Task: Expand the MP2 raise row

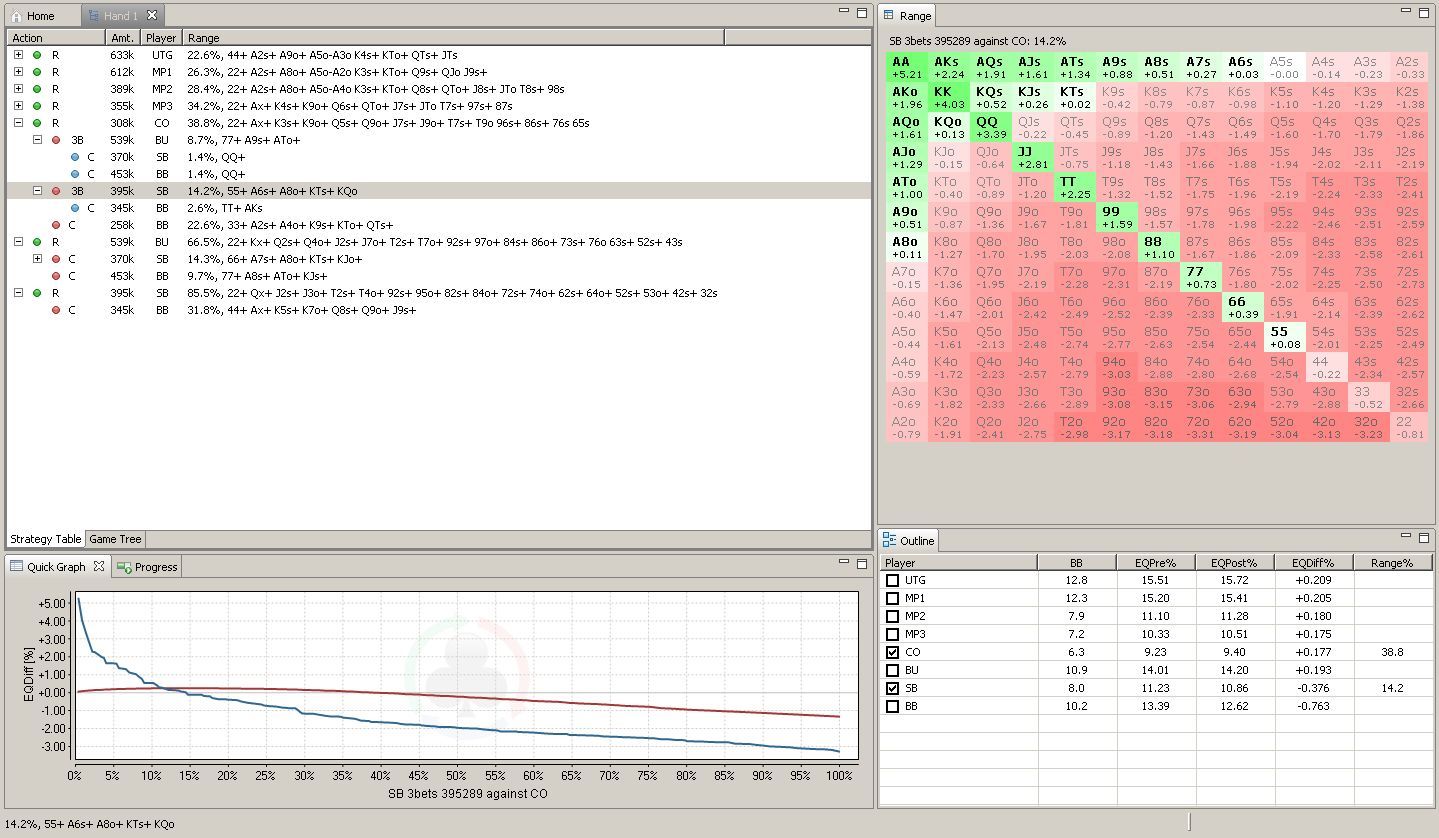Action: (18, 89)
